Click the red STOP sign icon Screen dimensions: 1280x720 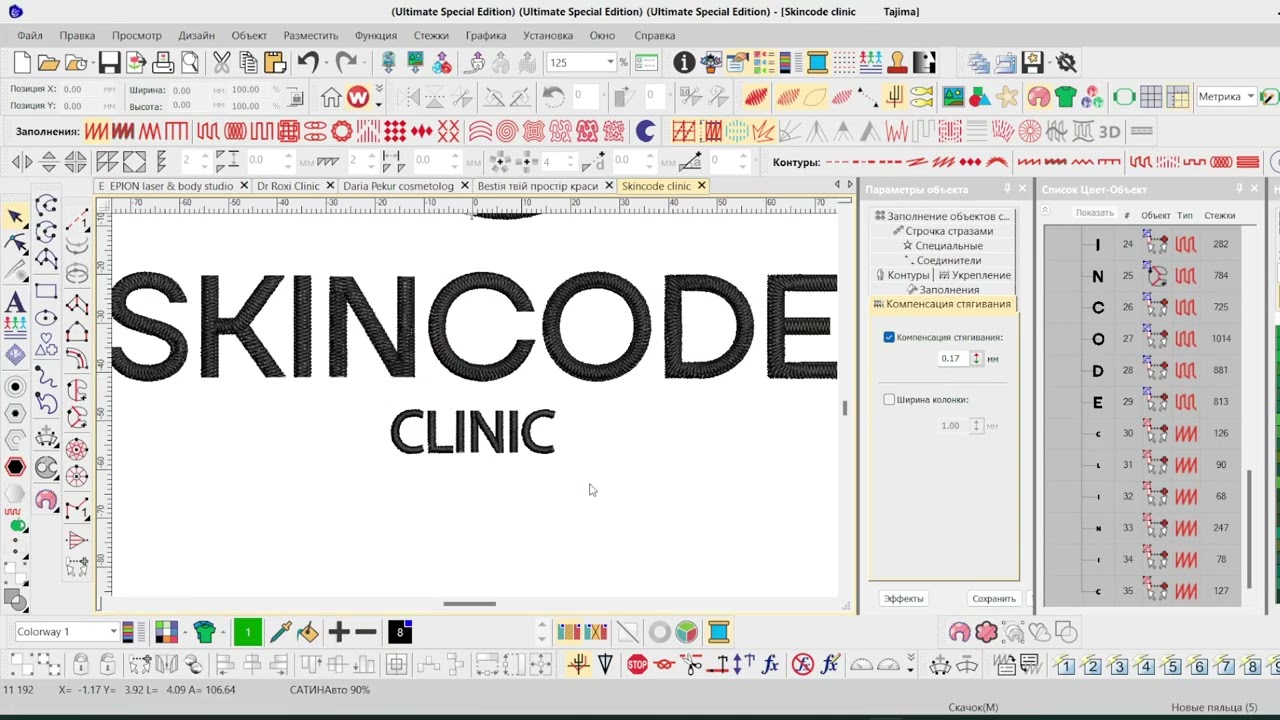(637, 664)
